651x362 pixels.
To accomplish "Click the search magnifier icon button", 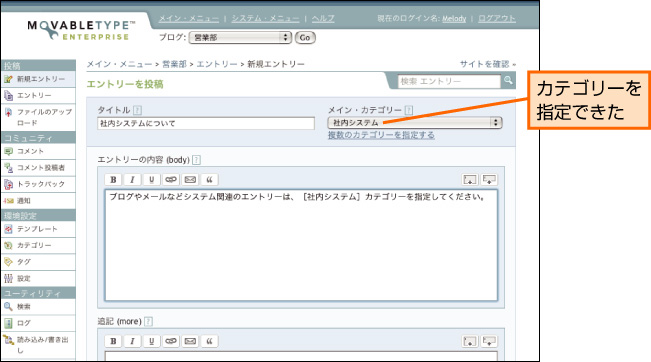I will point(508,81).
